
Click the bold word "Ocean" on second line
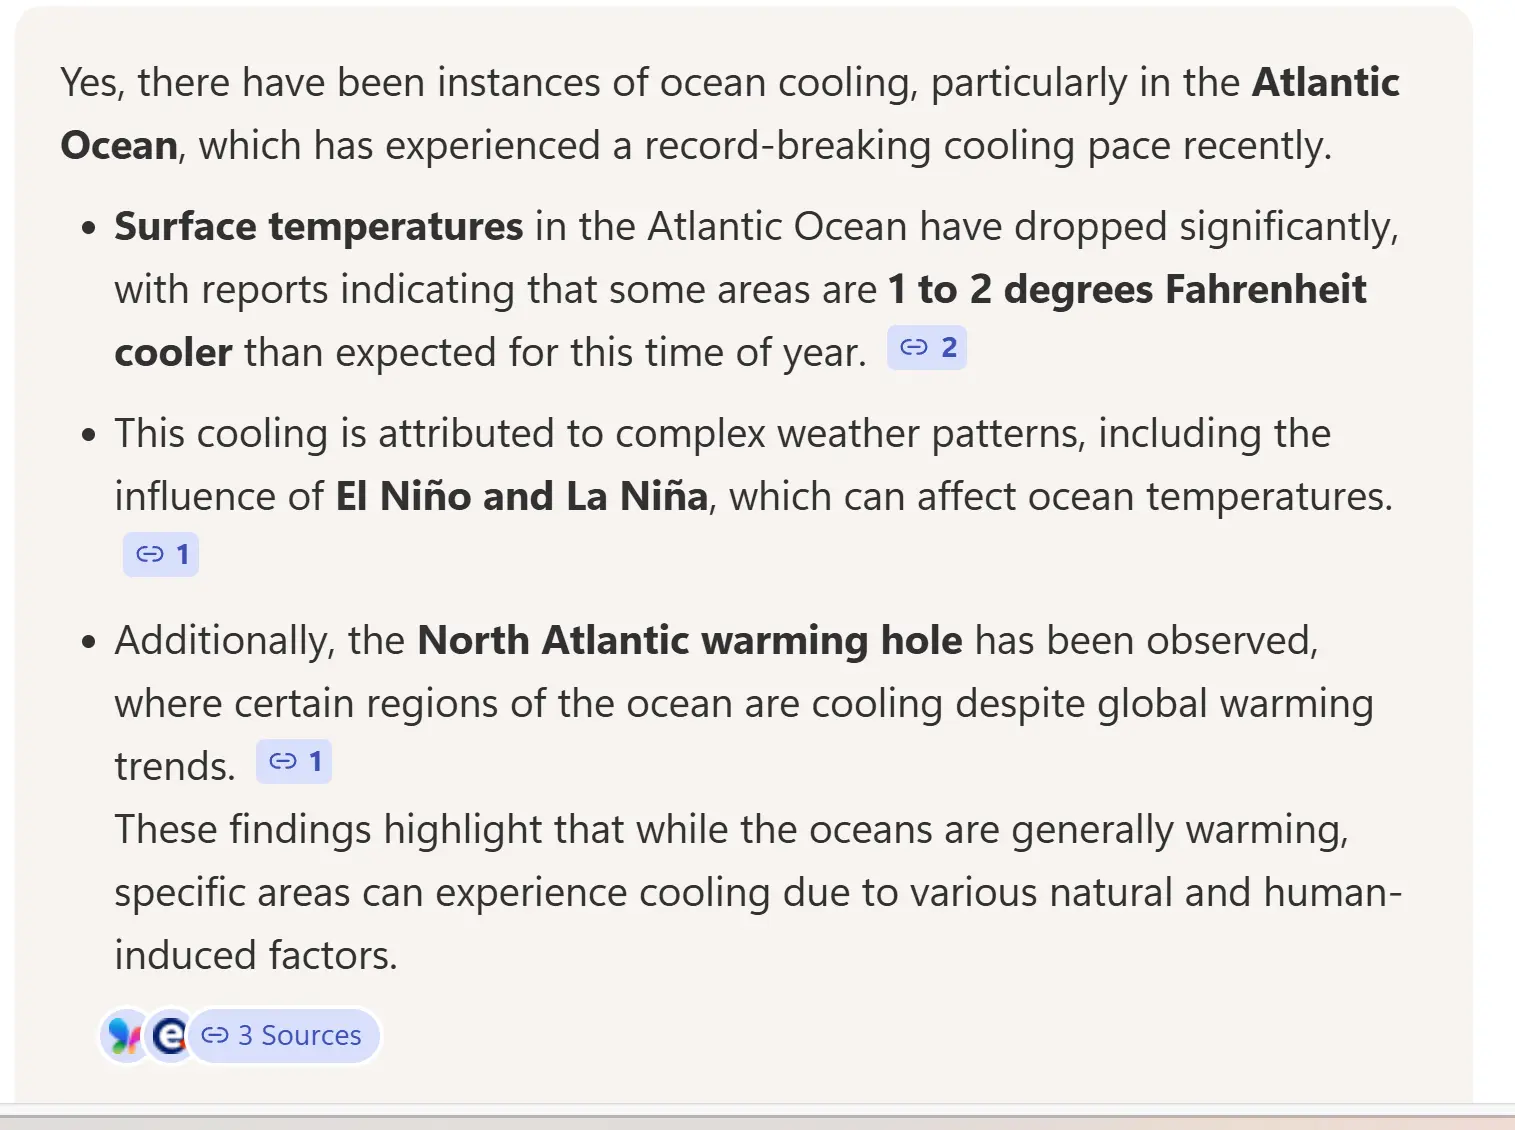(x=119, y=146)
